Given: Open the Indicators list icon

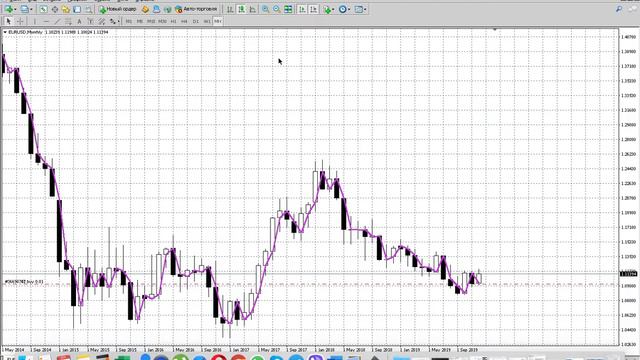Looking at the screenshot, I should pos(327,9).
